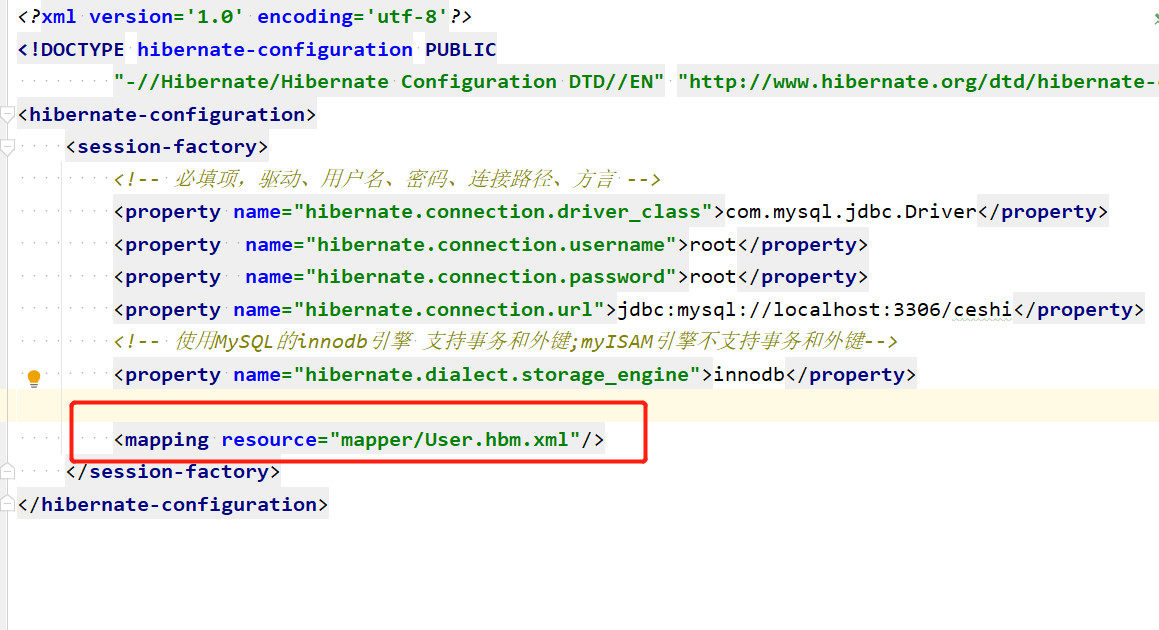Click the </session-factory> closing tag text

173,471
